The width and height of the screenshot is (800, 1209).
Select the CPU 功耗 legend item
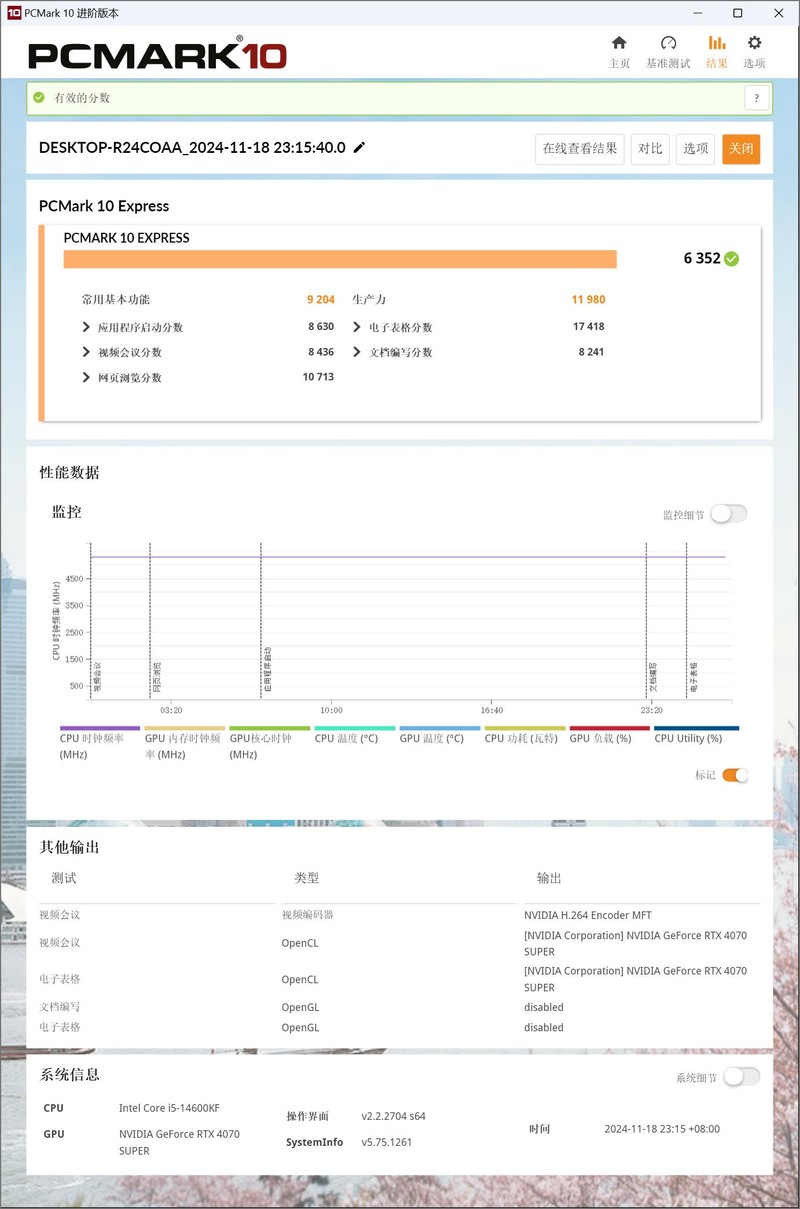coord(524,736)
